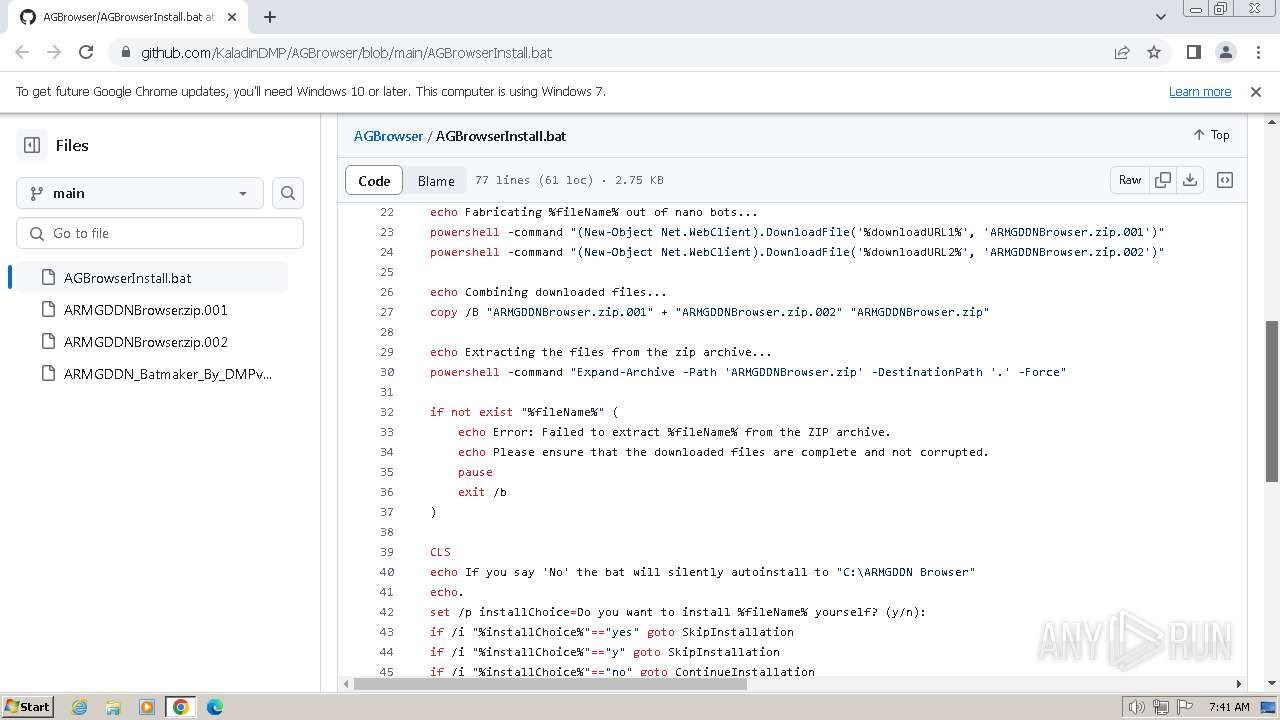Image resolution: width=1280 pixels, height=720 pixels.
Task: Open tab search chevron in title bar
Action: [x=1160, y=17]
